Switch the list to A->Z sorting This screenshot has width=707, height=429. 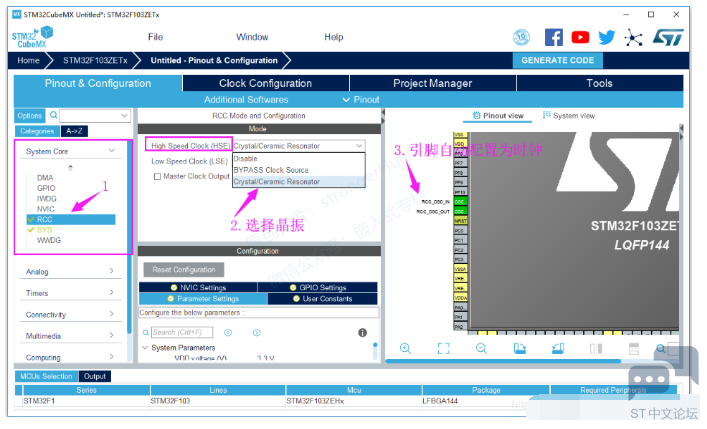coord(74,131)
